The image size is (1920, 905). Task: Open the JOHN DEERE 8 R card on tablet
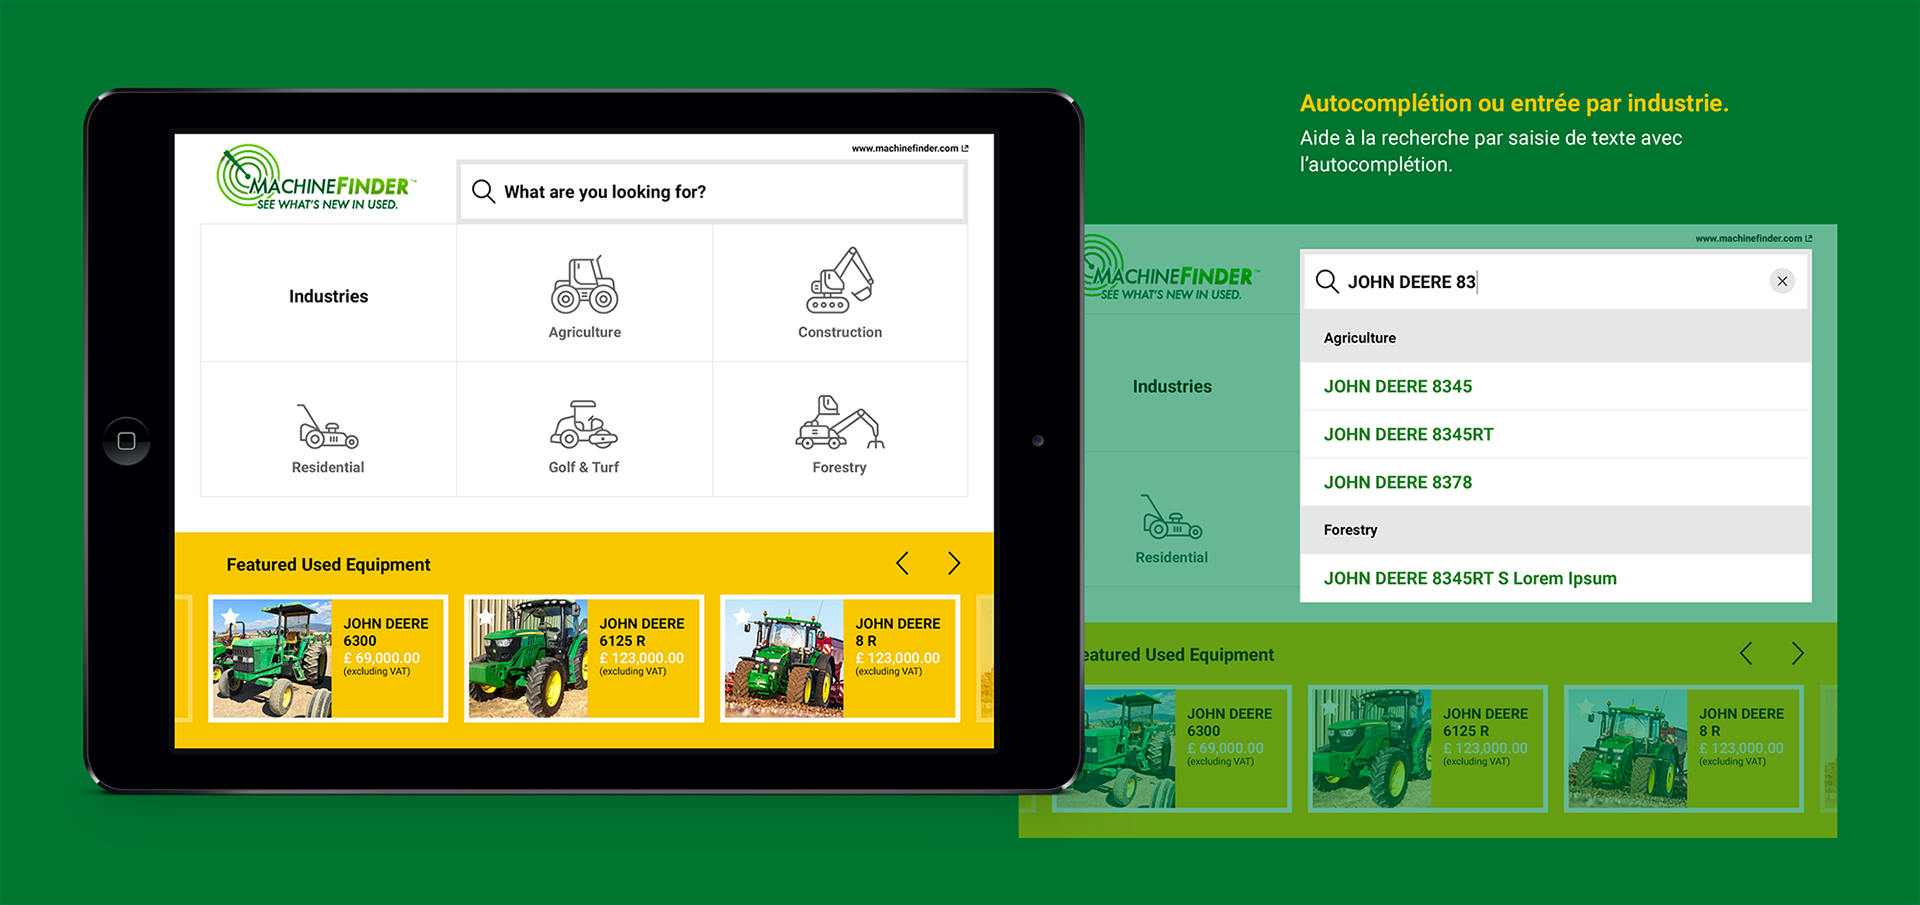pyautogui.click(x=840, y=658)
